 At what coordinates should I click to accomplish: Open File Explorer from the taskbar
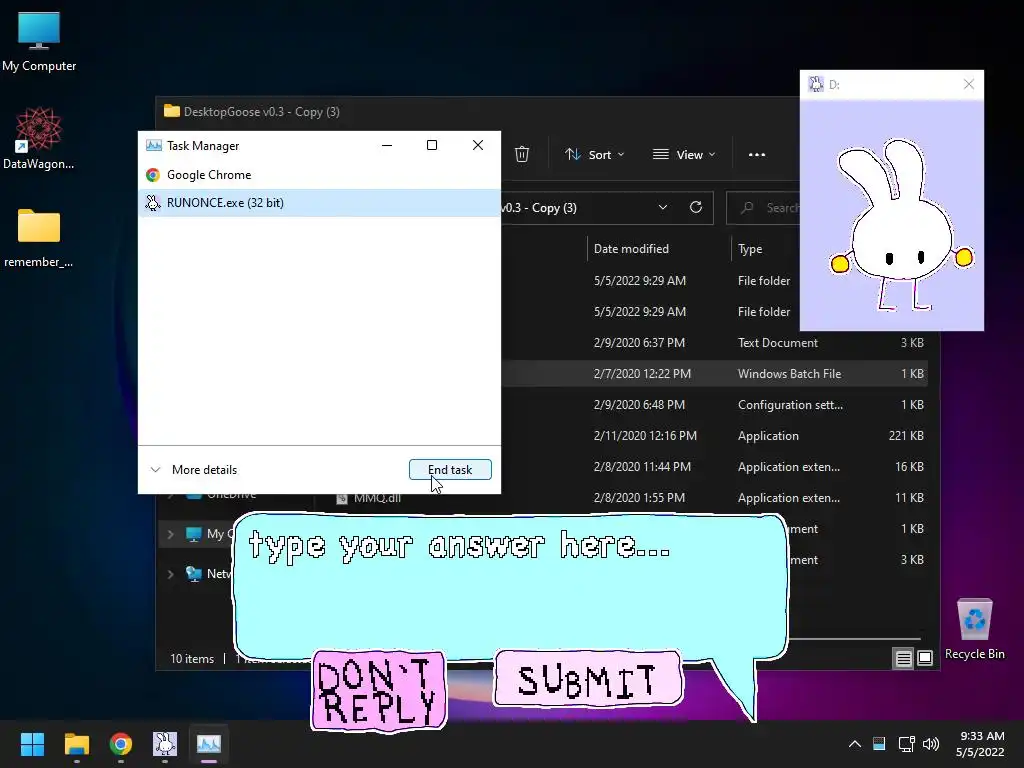click(x=76, y=744)
